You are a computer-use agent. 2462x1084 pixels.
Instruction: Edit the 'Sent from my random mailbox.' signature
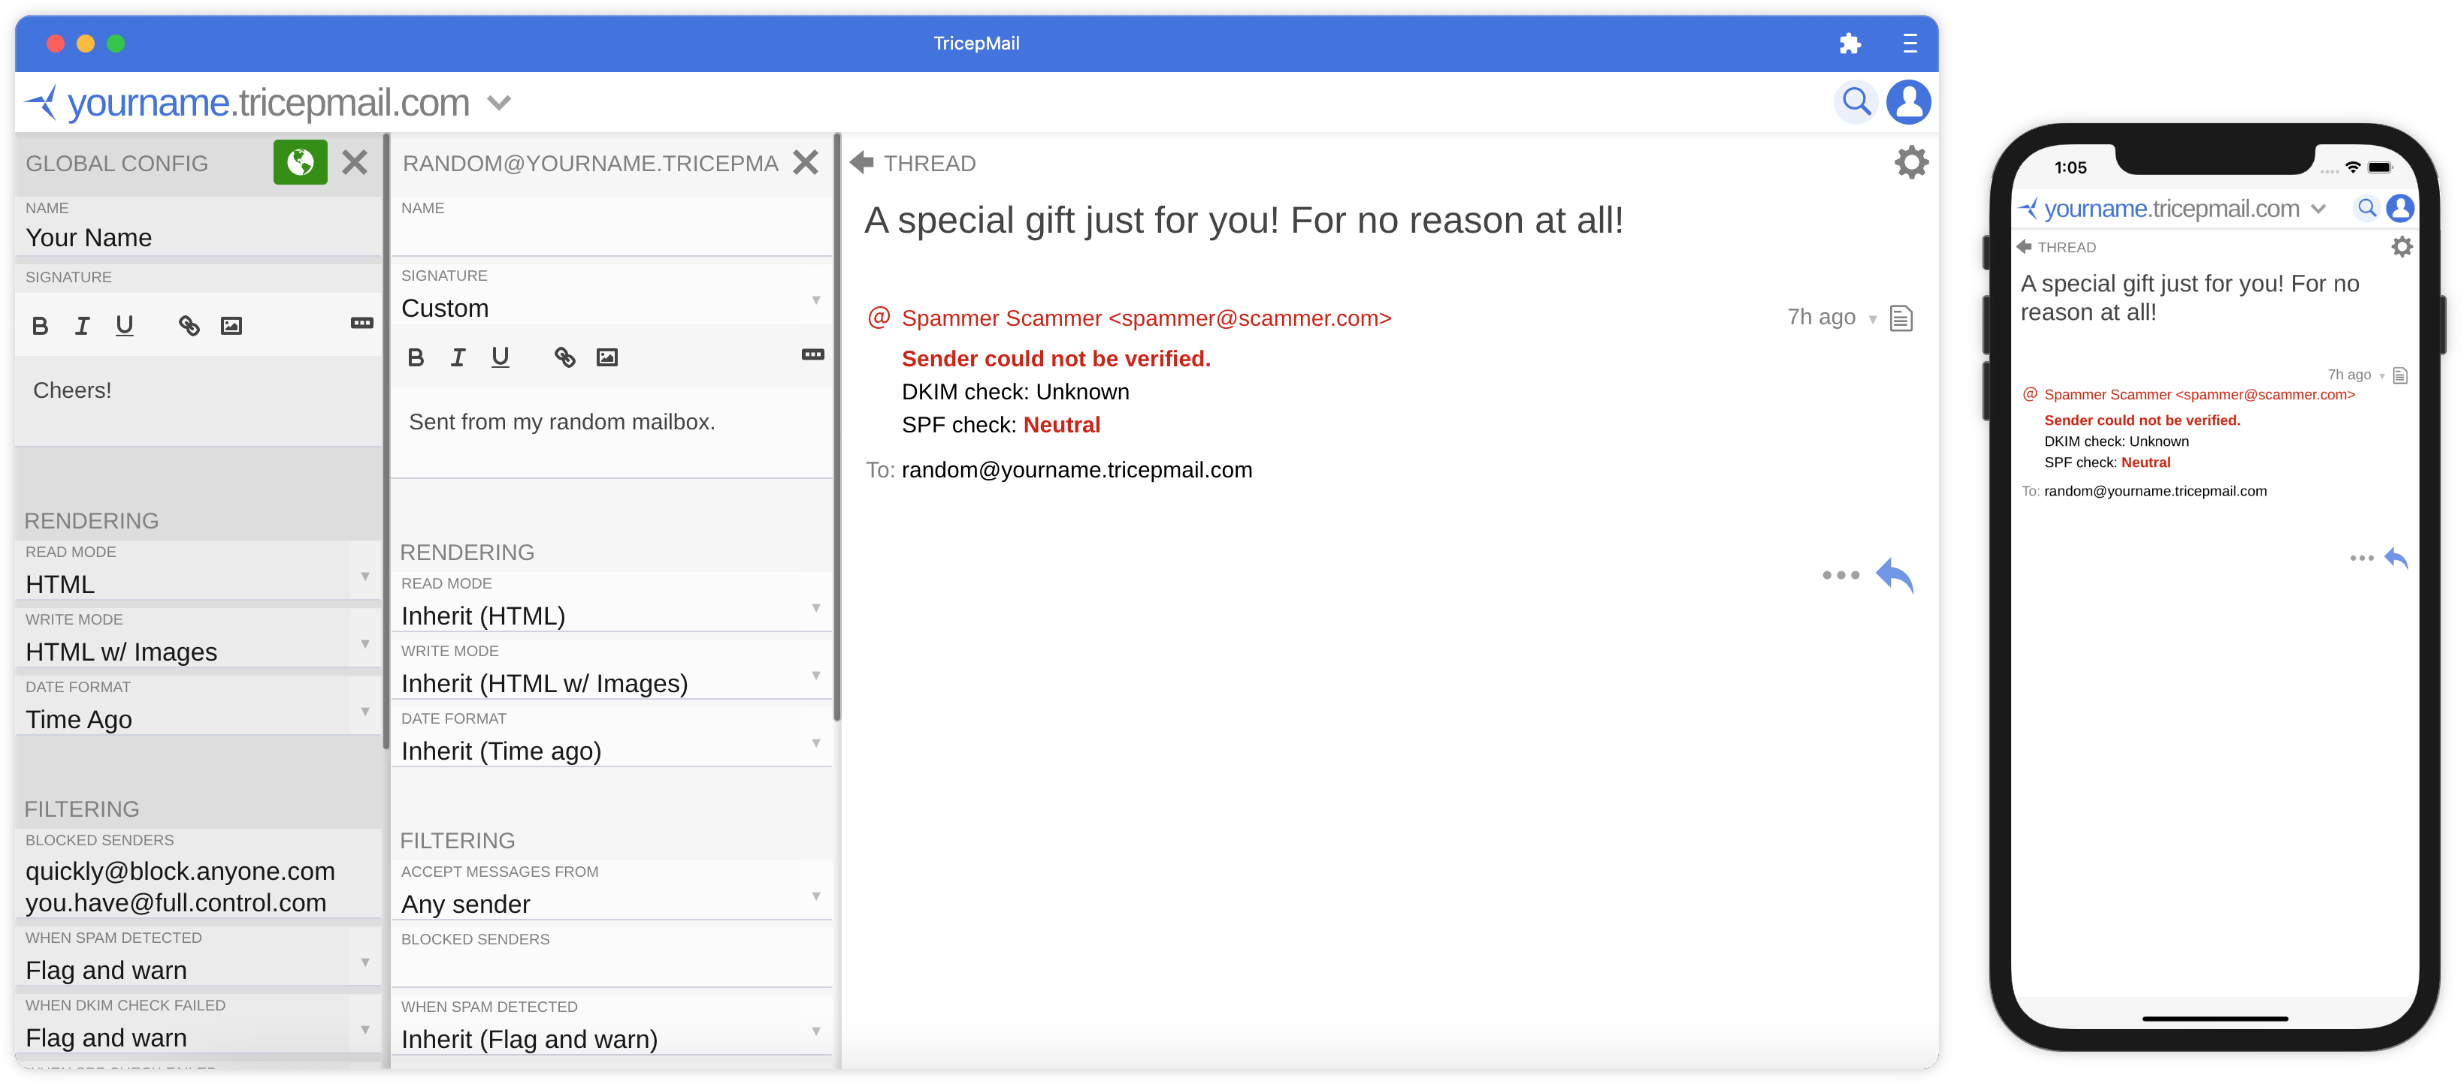611,432
